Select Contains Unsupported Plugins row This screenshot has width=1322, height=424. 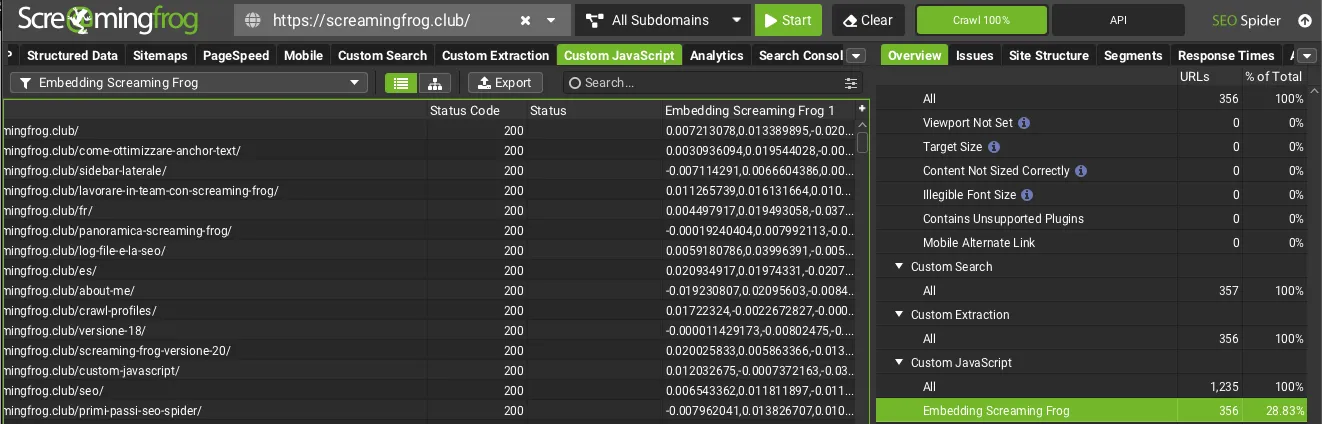pyautogui.click(x=1091, y=219)
